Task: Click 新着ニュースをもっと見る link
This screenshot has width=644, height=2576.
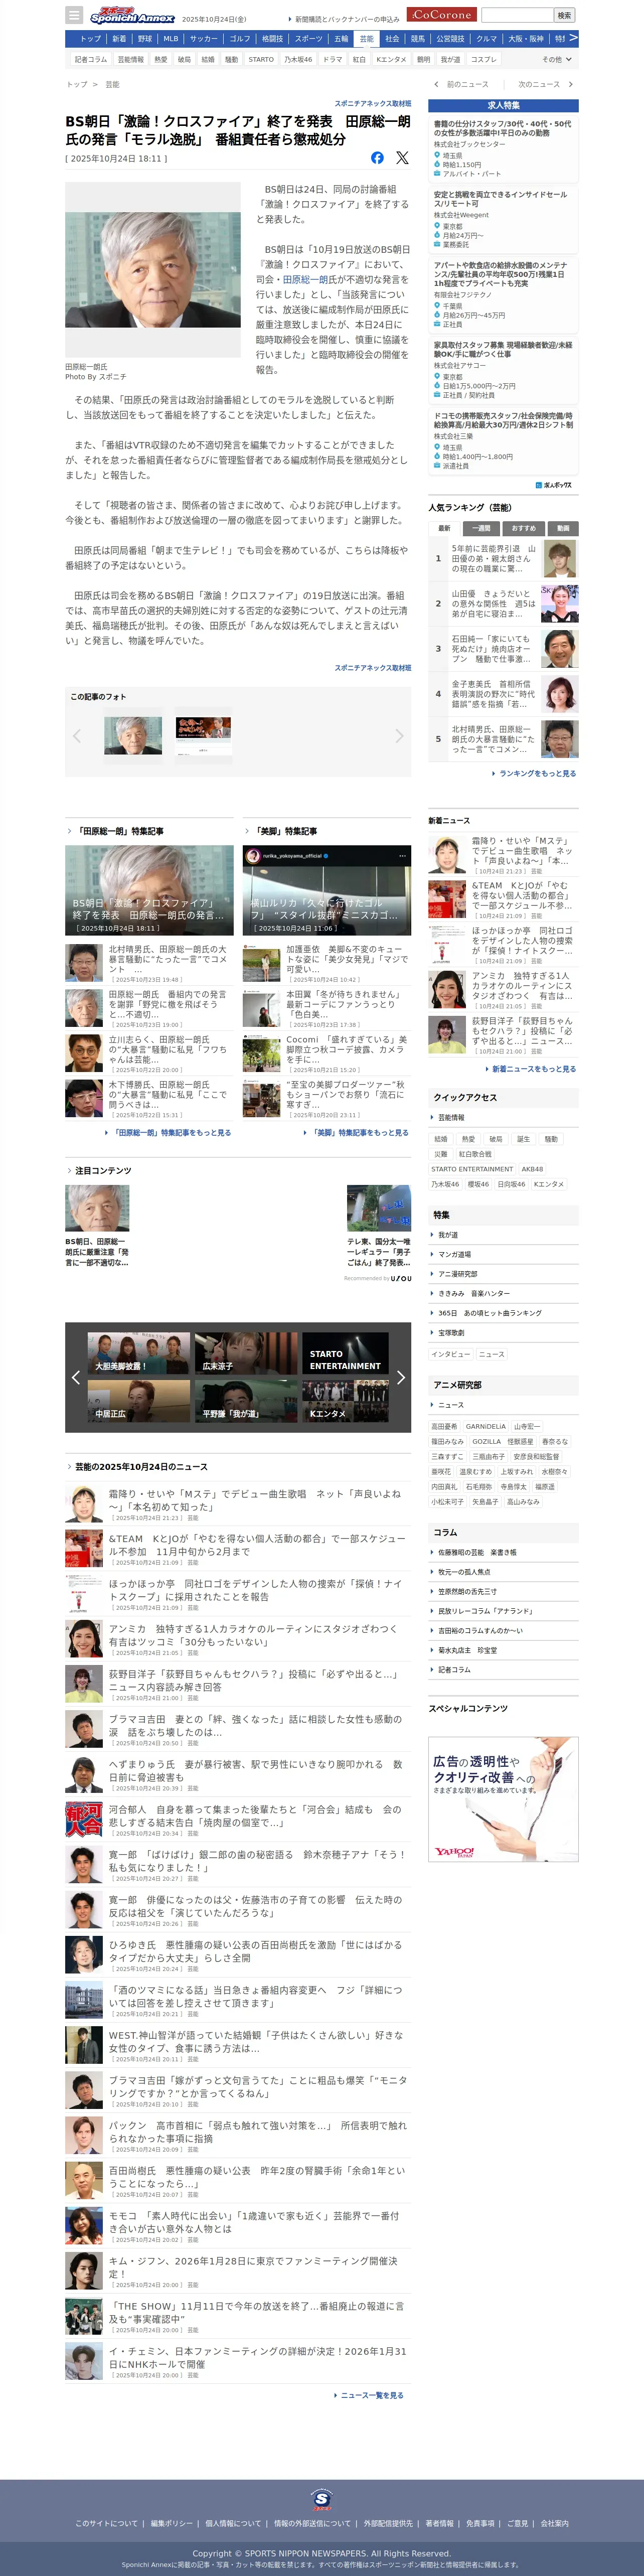Action: click(x=533, y=1069)
